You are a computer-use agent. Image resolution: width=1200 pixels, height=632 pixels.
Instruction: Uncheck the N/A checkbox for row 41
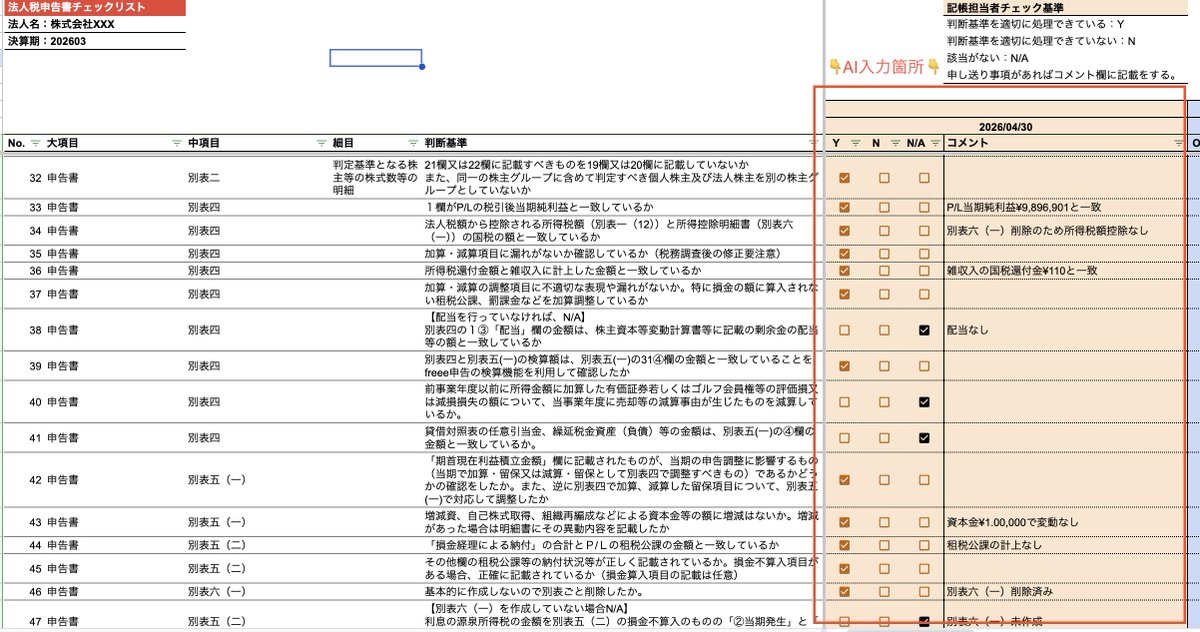pyautogui.click(x=924, y=438)
